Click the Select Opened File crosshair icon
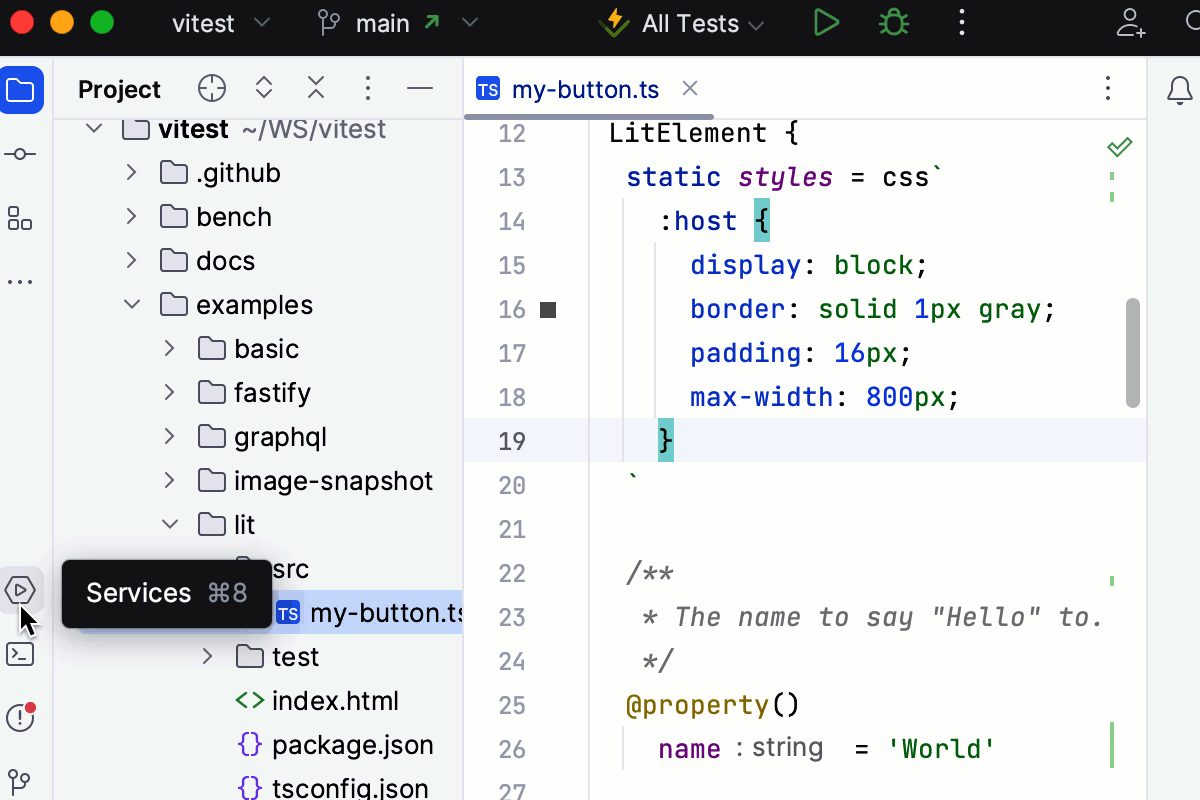The height and width of the screenshot is (800, 1200). point(211,89)
